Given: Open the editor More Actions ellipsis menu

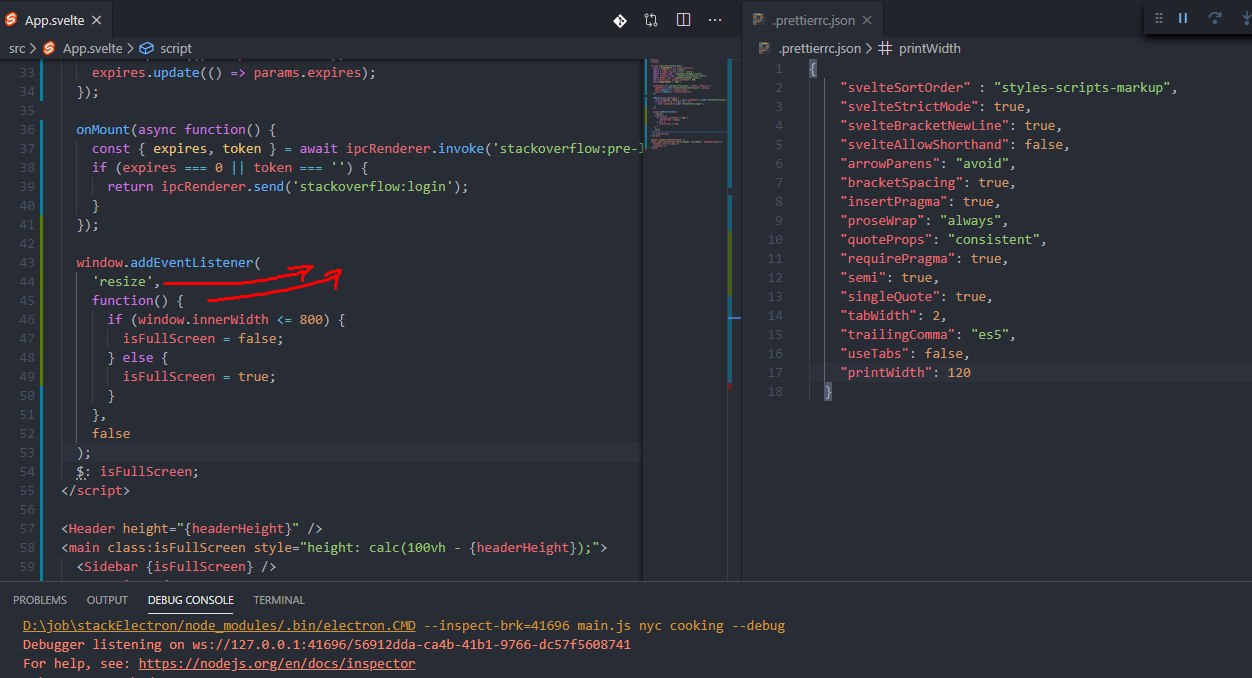Looking at the screenshot, I should pos(715,19).
